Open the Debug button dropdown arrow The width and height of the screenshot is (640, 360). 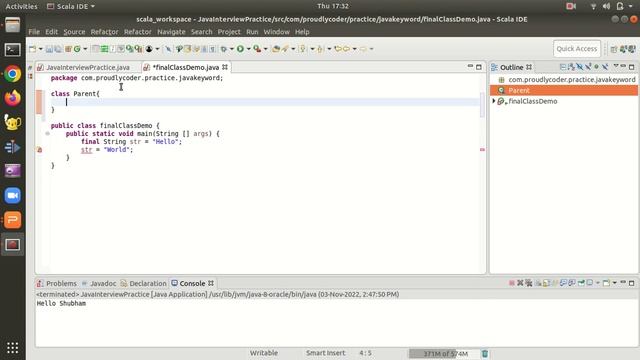(231, 49)
